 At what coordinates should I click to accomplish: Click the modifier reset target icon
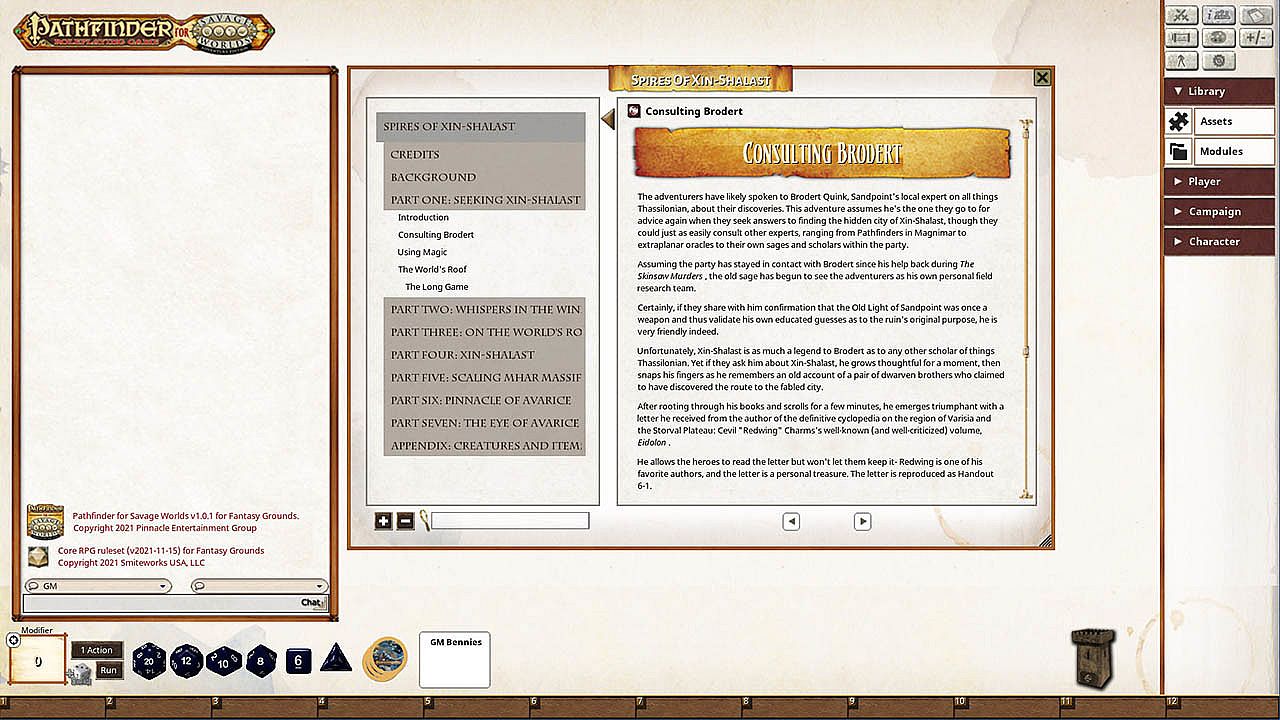pos(13,640)
